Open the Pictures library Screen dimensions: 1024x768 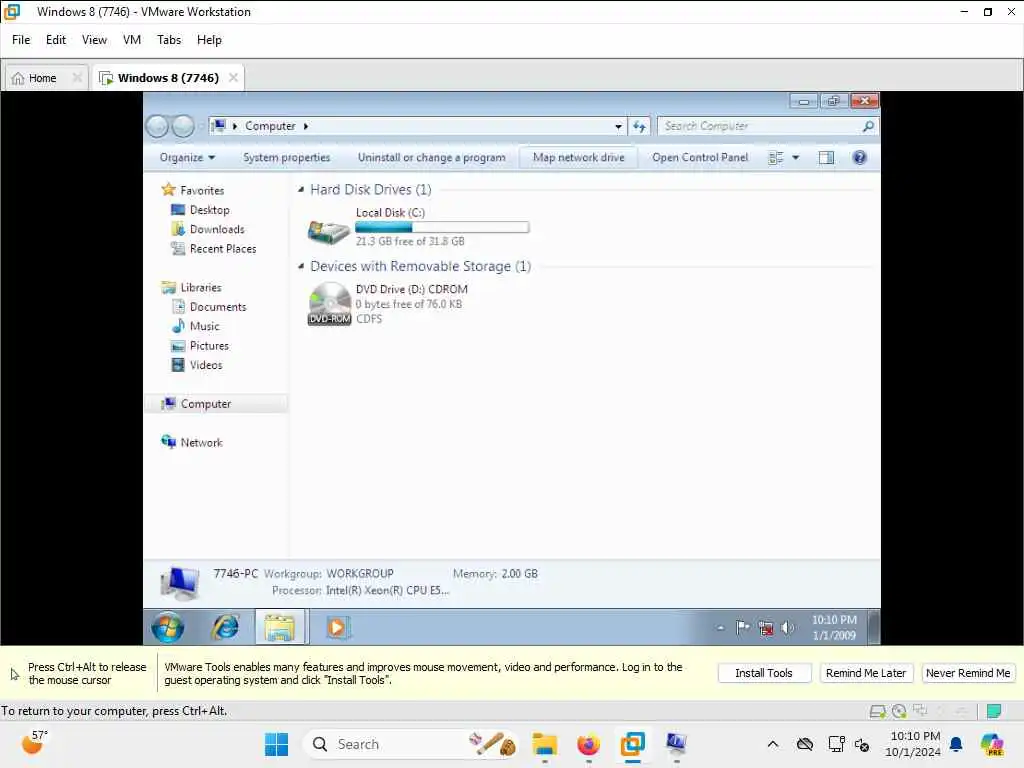point(209,345)
